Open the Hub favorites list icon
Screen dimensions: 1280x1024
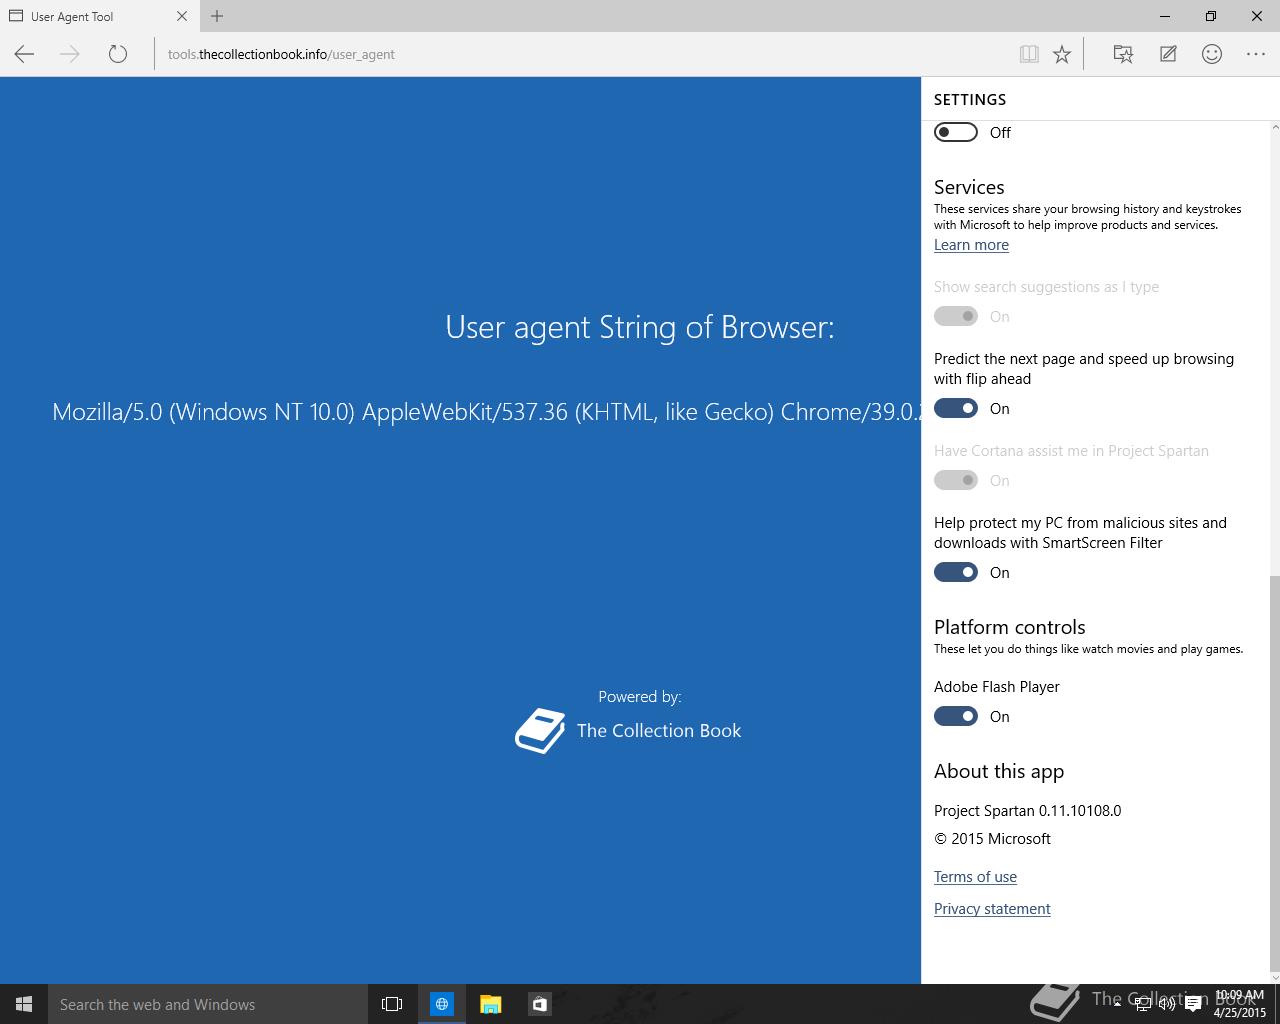pos(1123,54)
